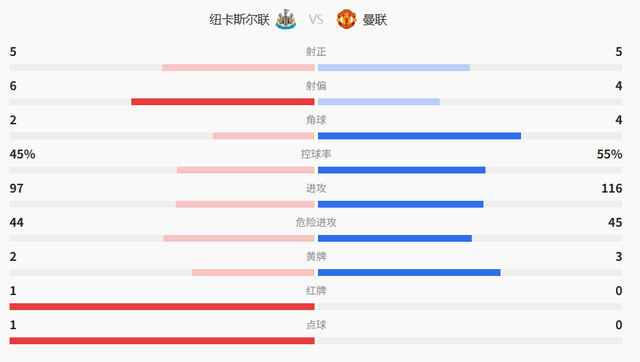This screenshot has height=362, width=640.
Task: Click Manchester United's blue 角球 bar
Action: (419, 136)
